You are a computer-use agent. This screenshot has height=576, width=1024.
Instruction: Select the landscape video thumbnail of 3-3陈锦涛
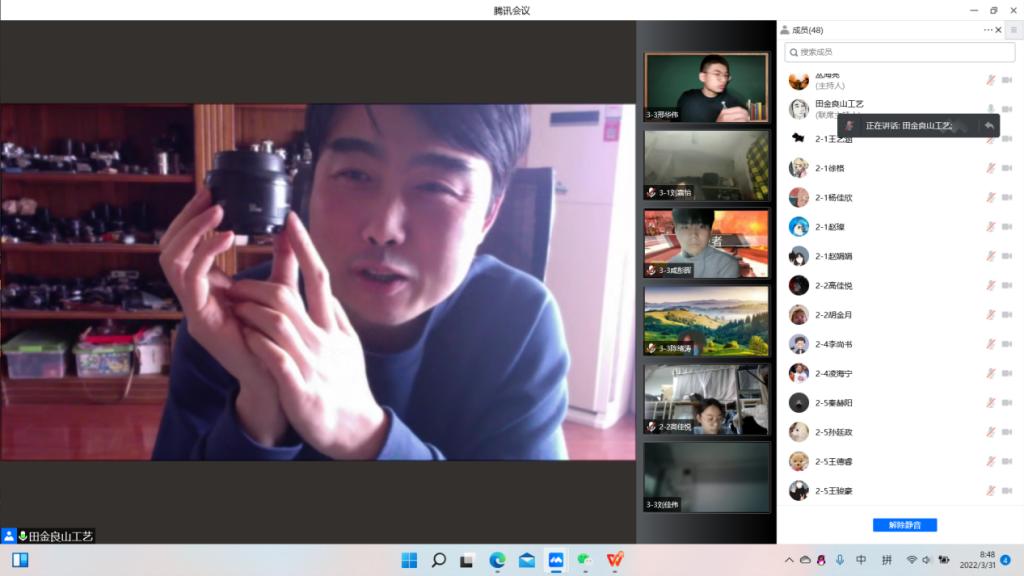click(706, 321)
